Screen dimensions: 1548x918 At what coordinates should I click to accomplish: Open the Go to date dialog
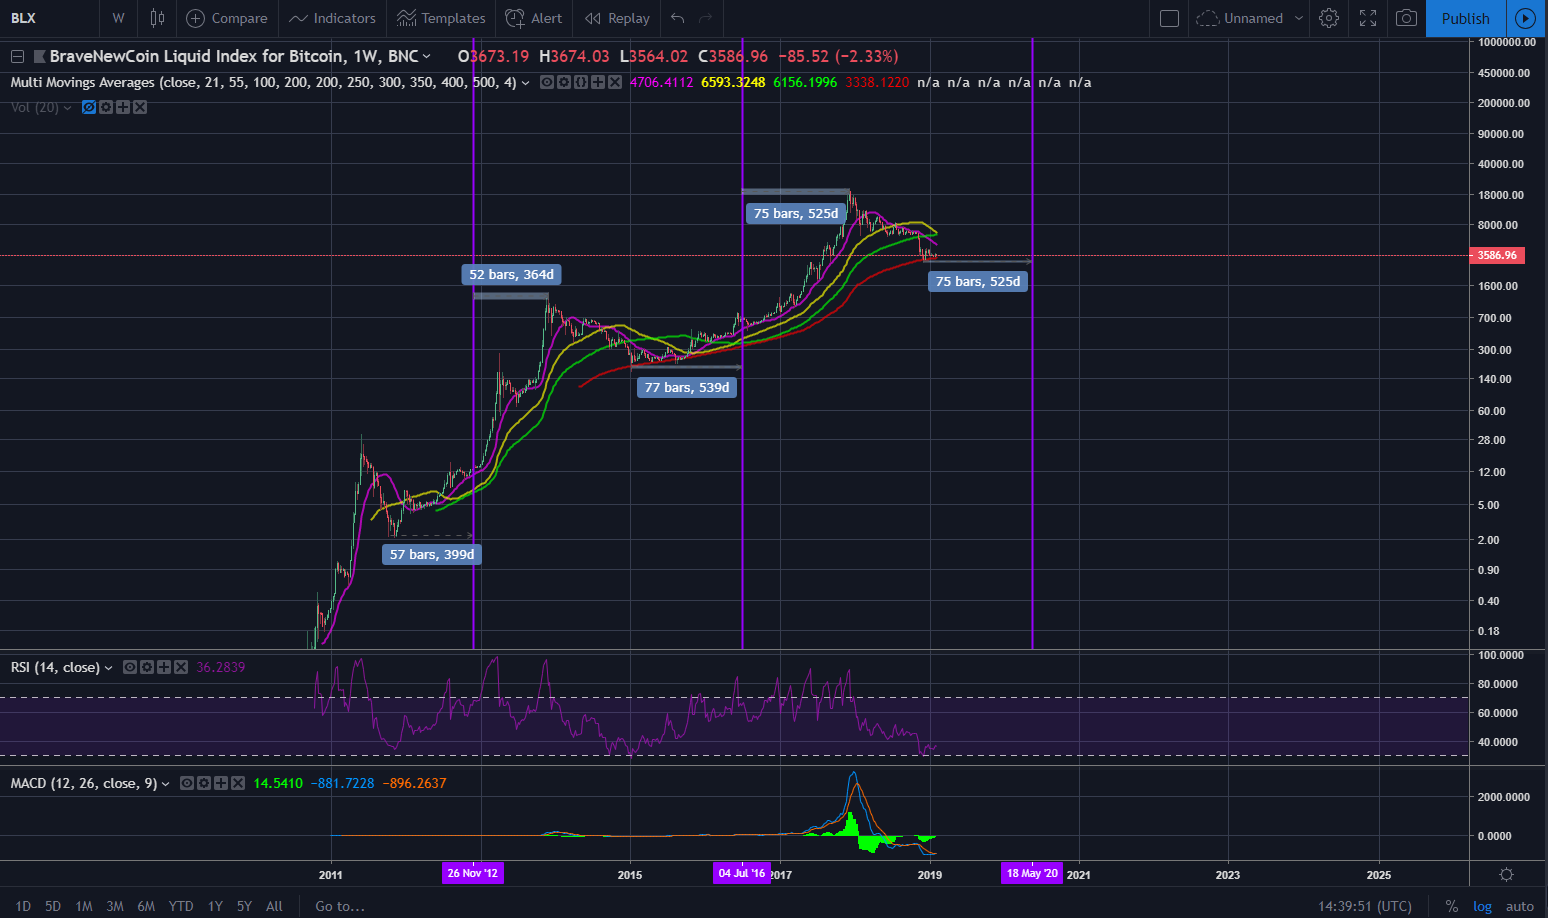click(x=340, y=906)
